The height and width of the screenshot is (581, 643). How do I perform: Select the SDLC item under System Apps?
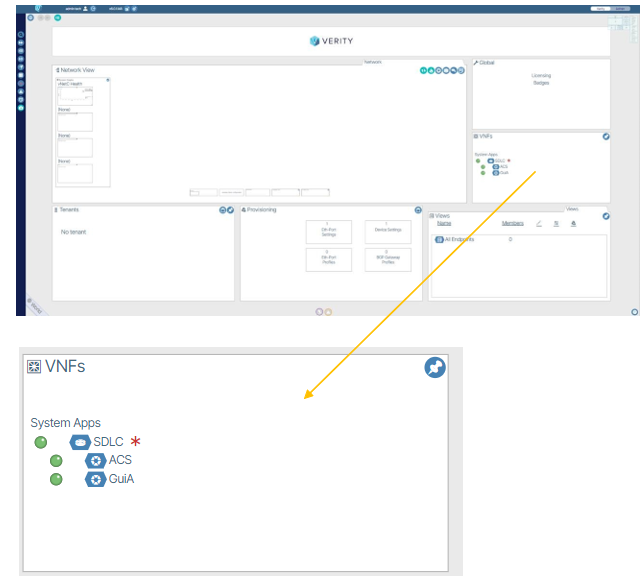[108, 442]
